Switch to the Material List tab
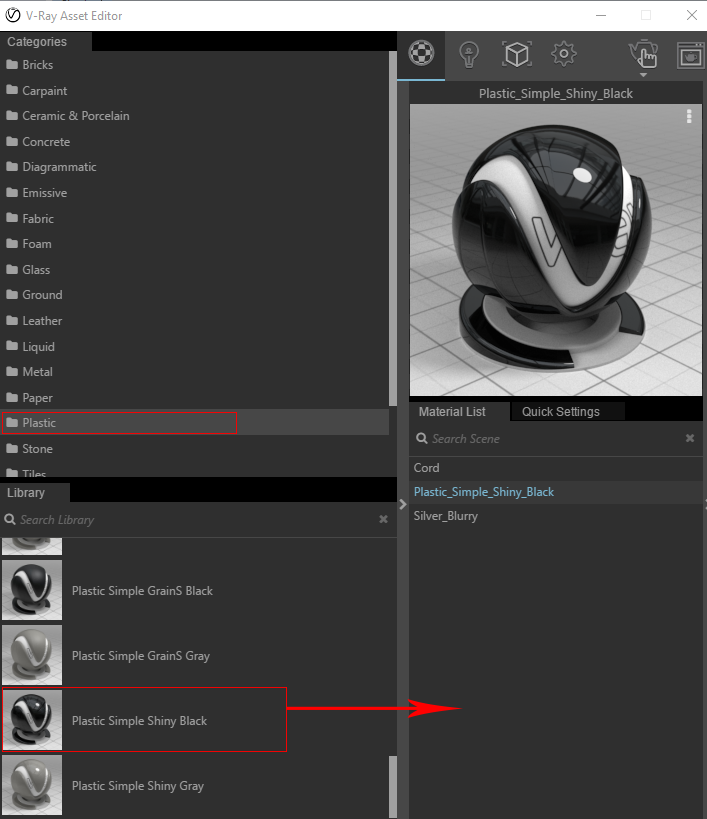The width and height of the screenshot is (707, 819). tap(459, 412)
